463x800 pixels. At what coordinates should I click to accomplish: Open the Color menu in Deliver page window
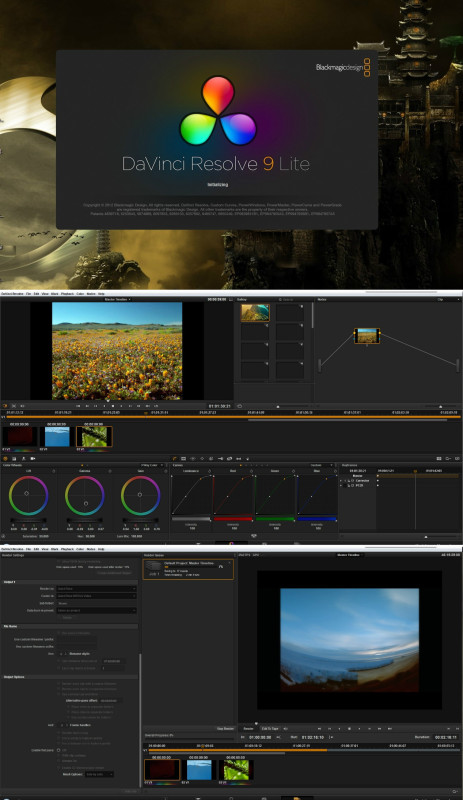pos(80,549)
